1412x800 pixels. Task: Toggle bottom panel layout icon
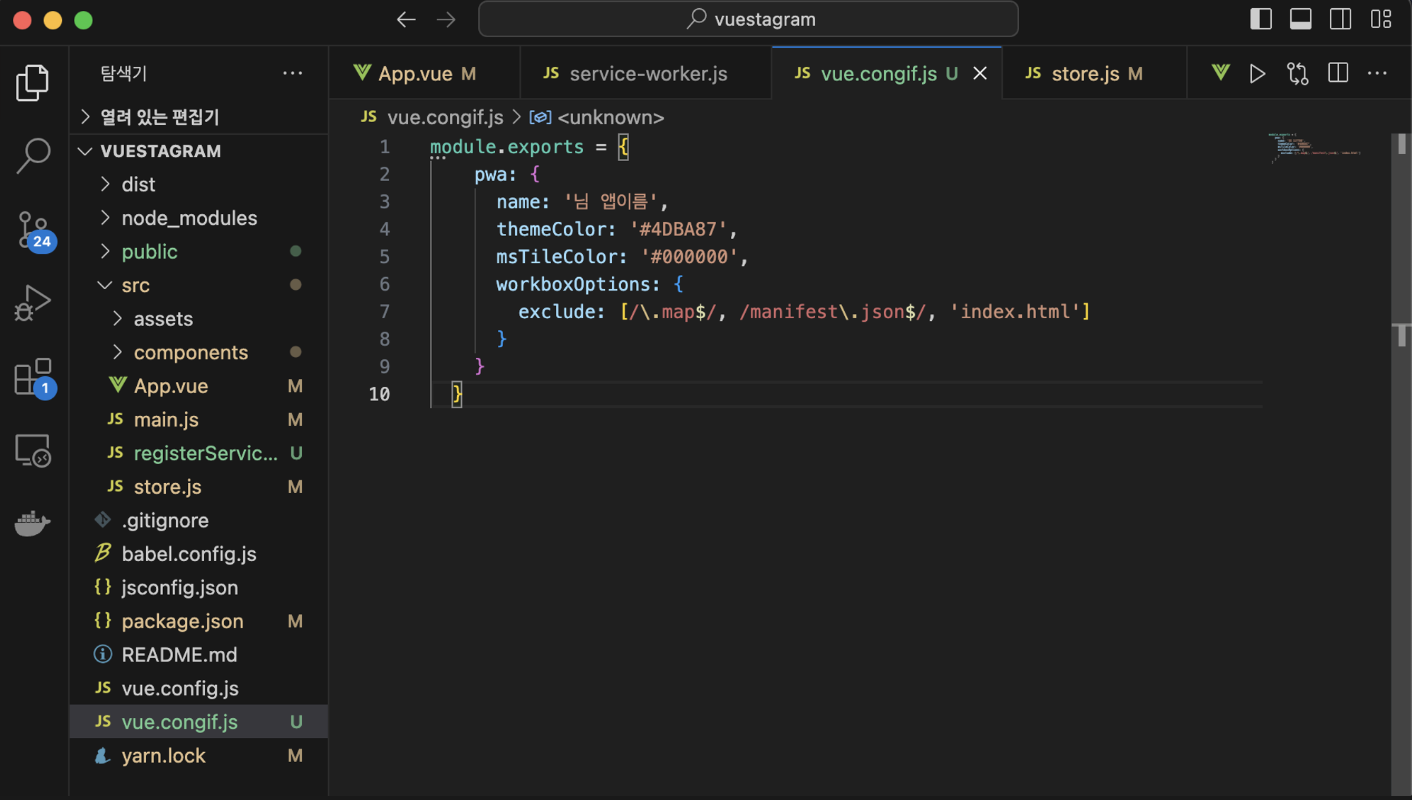pos(1301,19)
